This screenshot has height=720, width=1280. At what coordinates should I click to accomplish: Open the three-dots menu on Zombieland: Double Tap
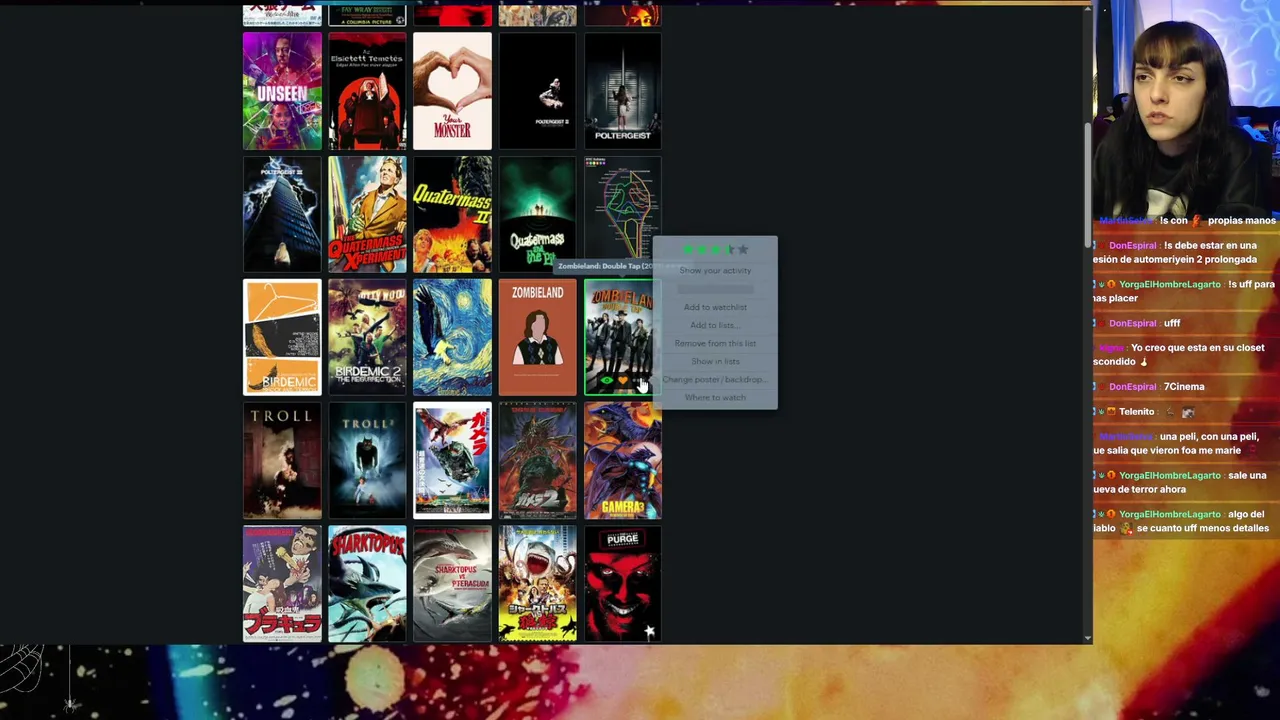click(640, 381)
